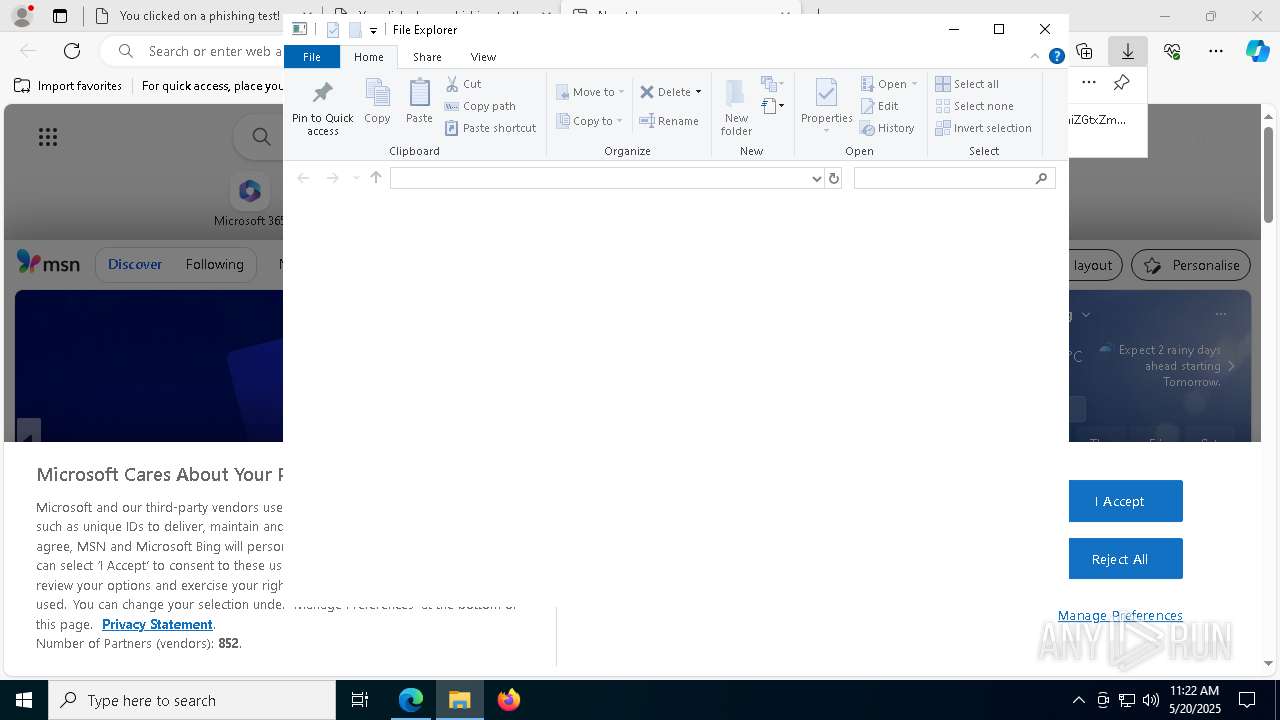
Task: Click the Personalise button on MSN page
Action: pos(1191,265)
